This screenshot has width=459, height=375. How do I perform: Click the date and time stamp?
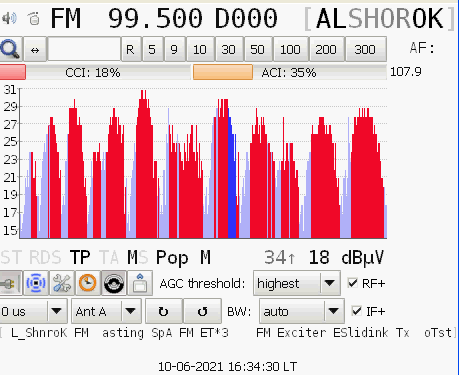pyautogui.click(x=227, y=367)
